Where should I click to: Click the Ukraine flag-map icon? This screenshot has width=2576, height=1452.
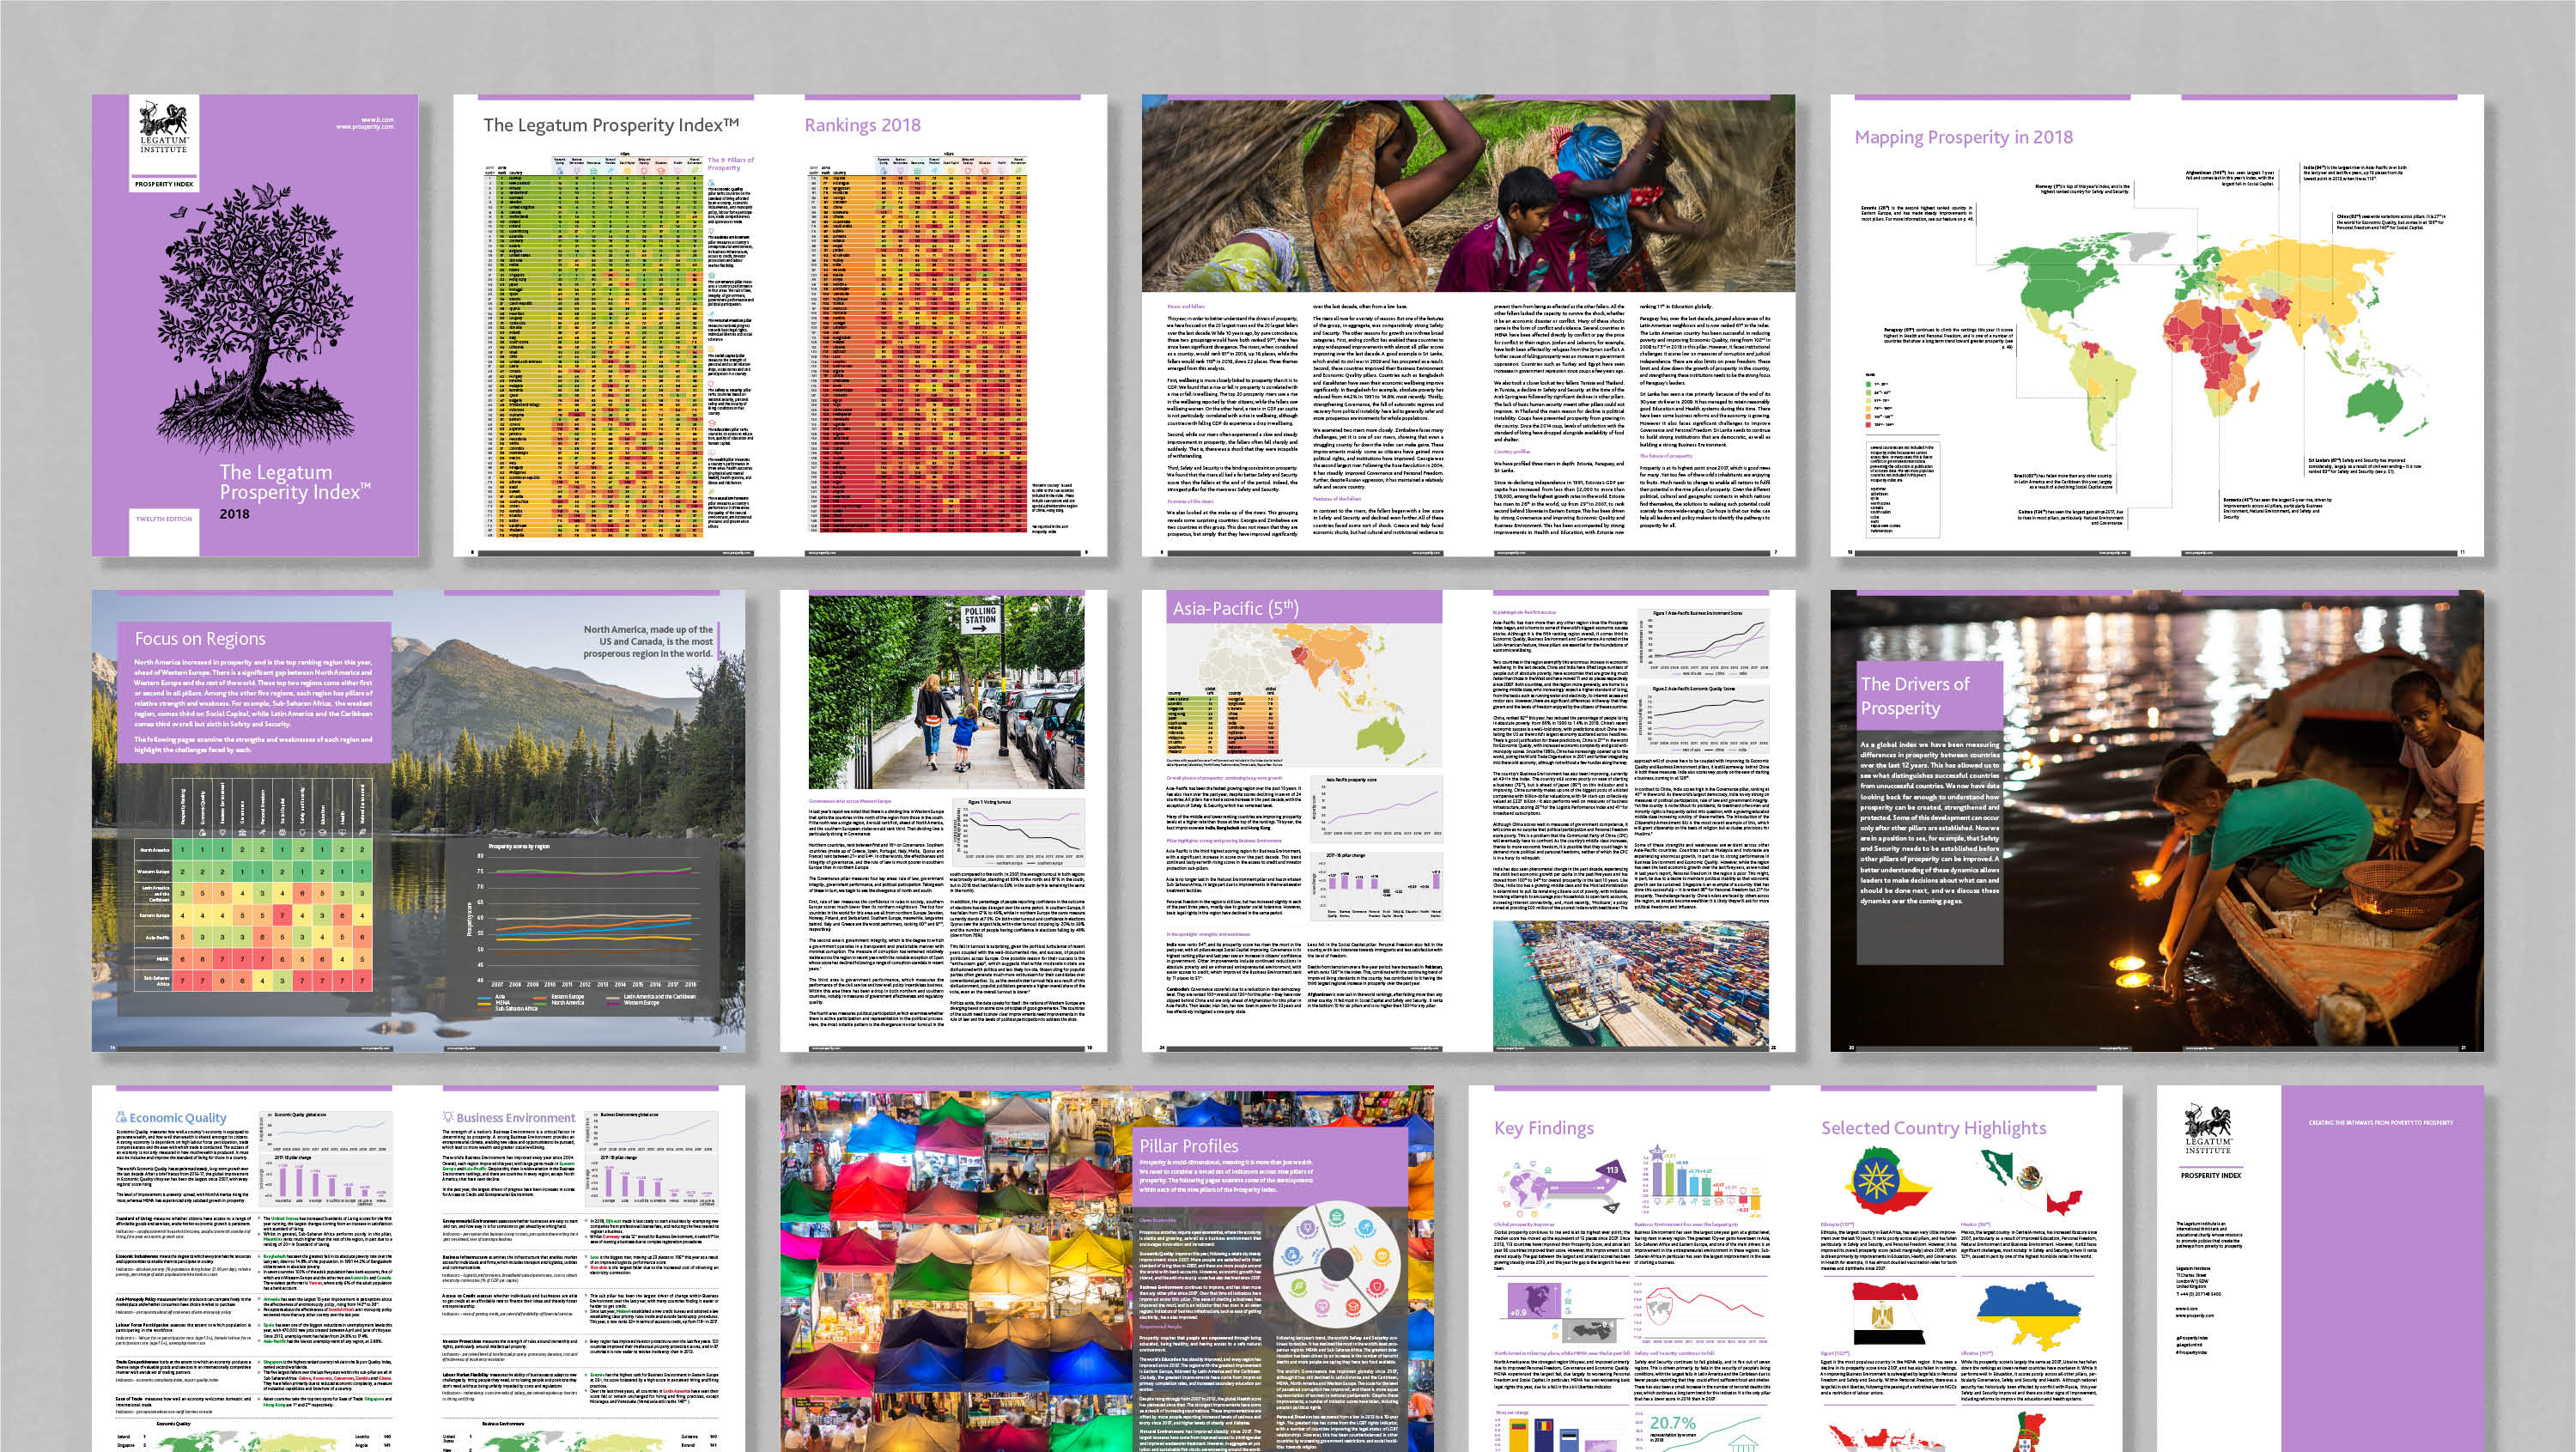tap(2030, 1316)
